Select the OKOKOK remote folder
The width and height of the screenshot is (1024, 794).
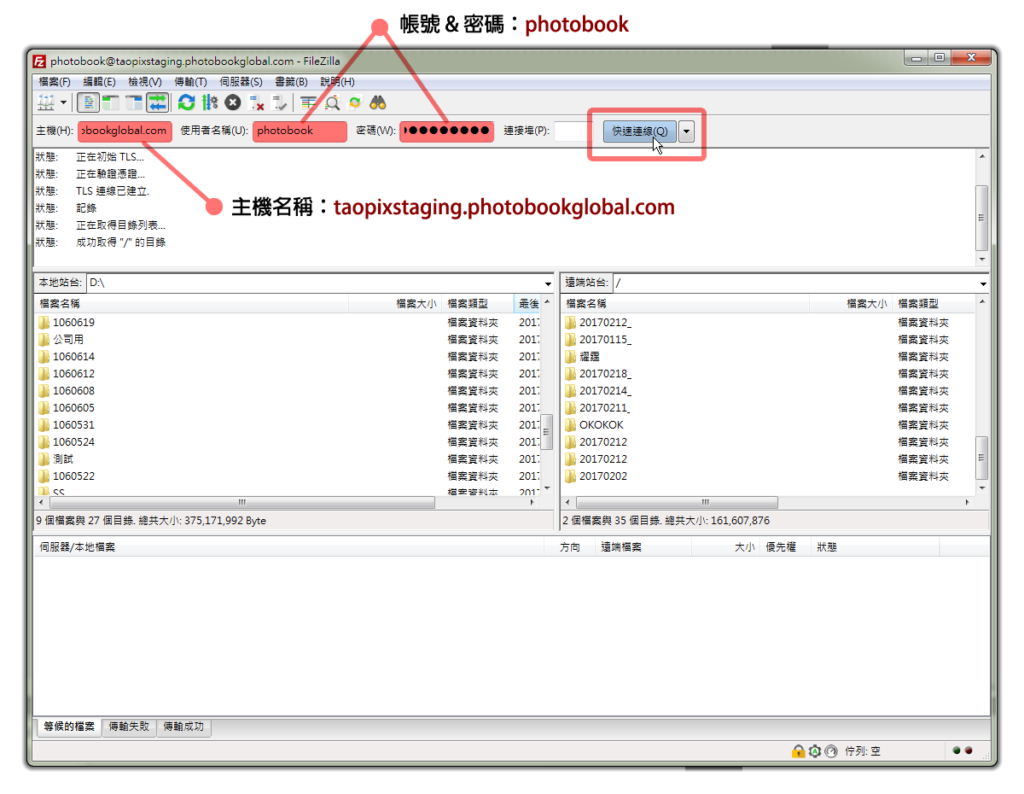601,425
